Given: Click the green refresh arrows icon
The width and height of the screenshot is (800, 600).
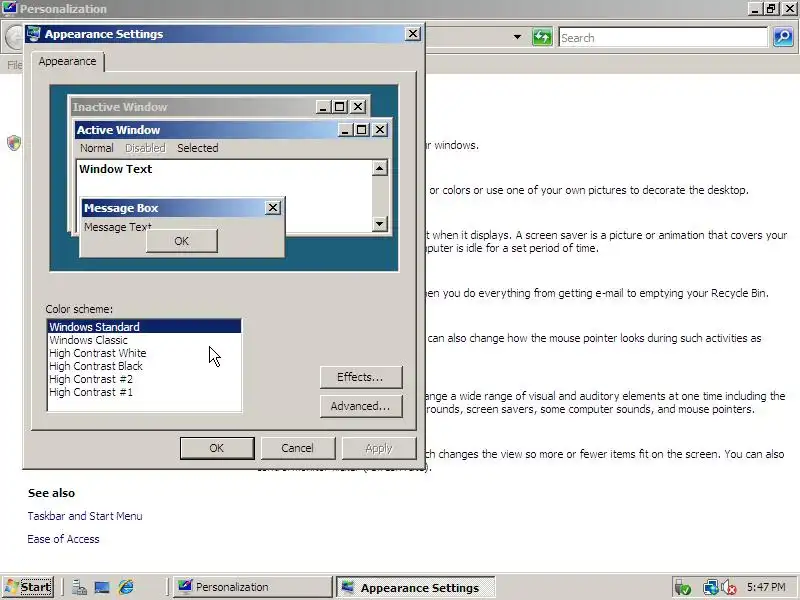Looking at the screenshot, I should (542, 38).
